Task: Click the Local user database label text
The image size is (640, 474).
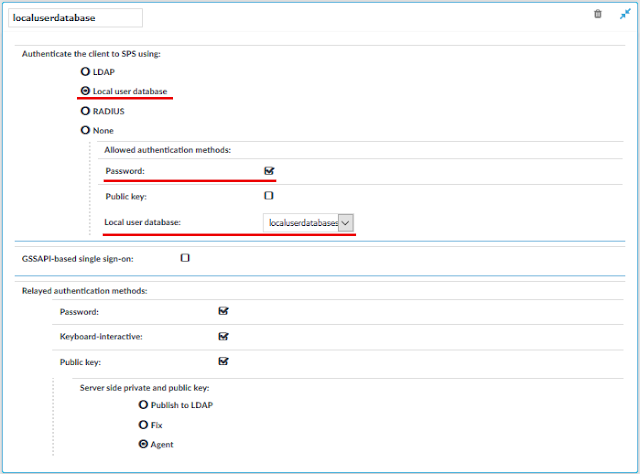Action: 142,222
